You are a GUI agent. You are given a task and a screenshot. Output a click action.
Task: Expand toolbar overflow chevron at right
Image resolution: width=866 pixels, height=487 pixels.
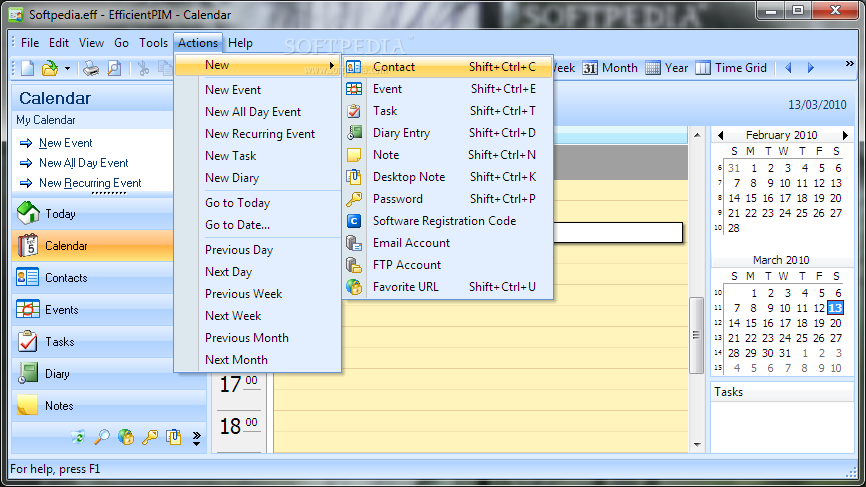point(849,64)
